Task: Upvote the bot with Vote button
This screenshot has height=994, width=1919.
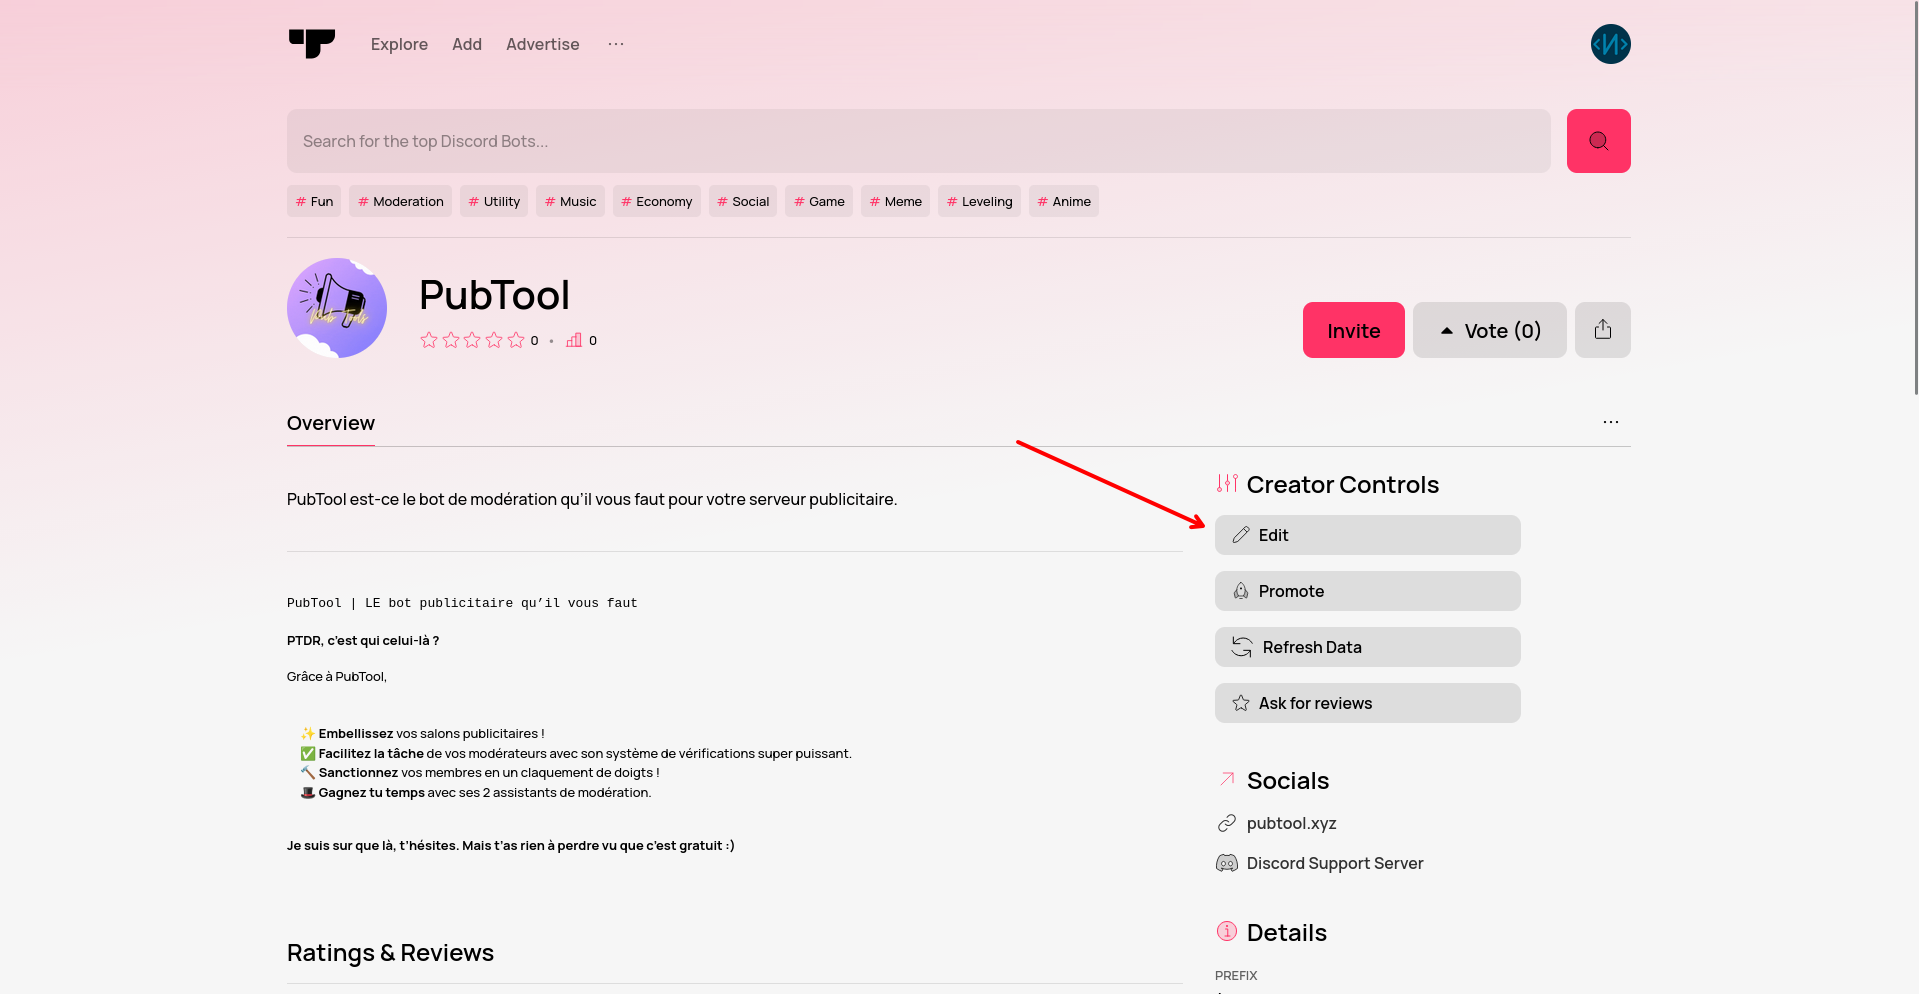Action: [x=1489, y=330]
